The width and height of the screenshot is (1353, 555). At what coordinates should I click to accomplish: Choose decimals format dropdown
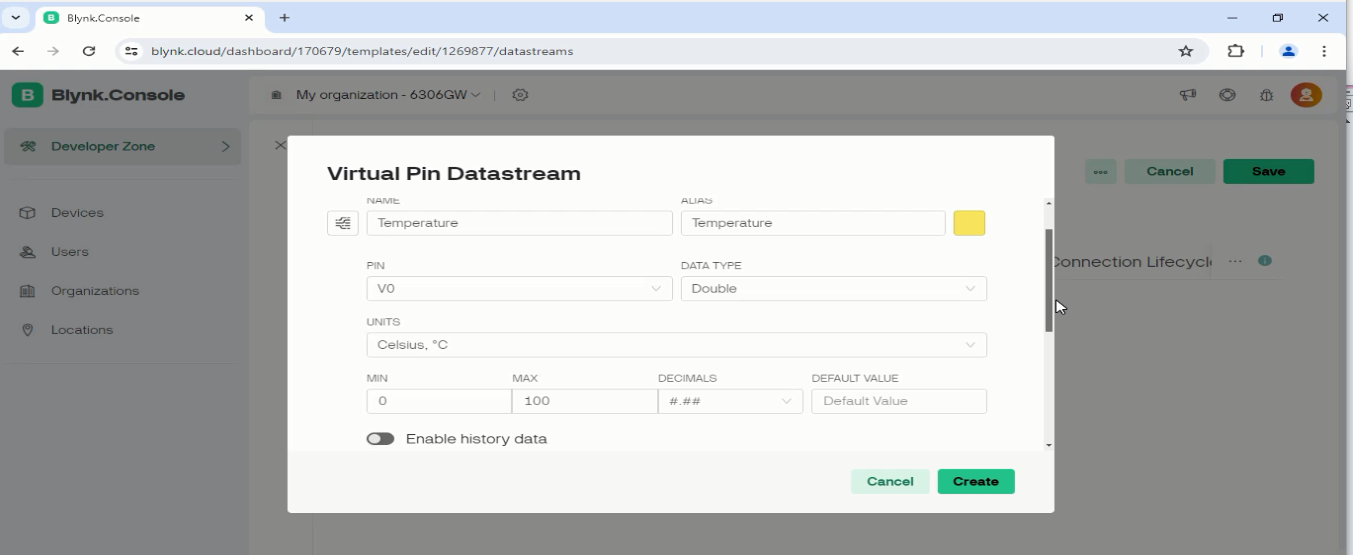[730, 401]
